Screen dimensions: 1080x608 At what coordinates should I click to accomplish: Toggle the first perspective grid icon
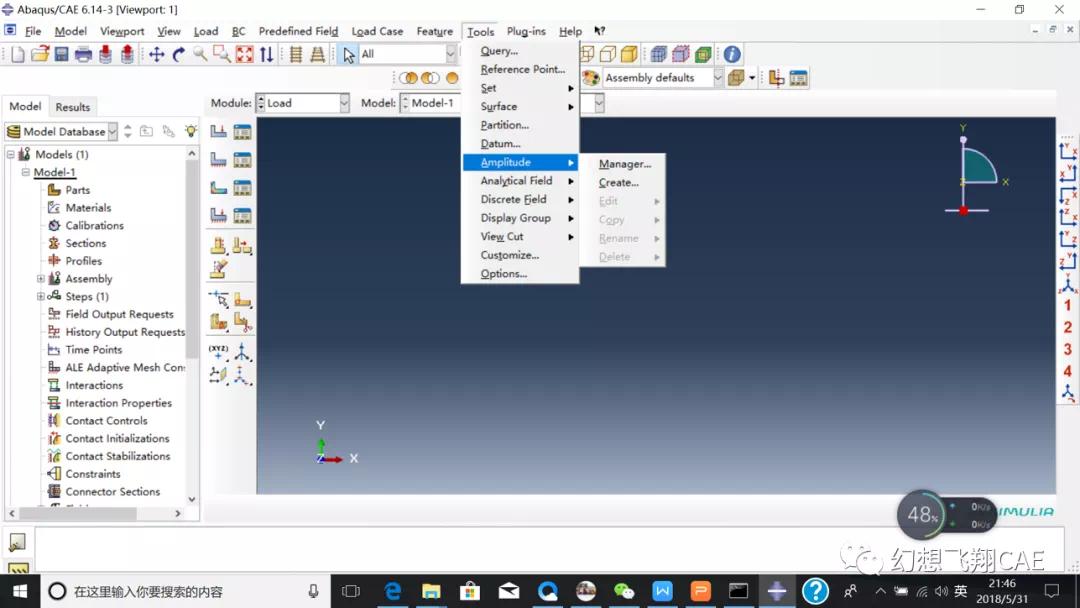(296, 54)
